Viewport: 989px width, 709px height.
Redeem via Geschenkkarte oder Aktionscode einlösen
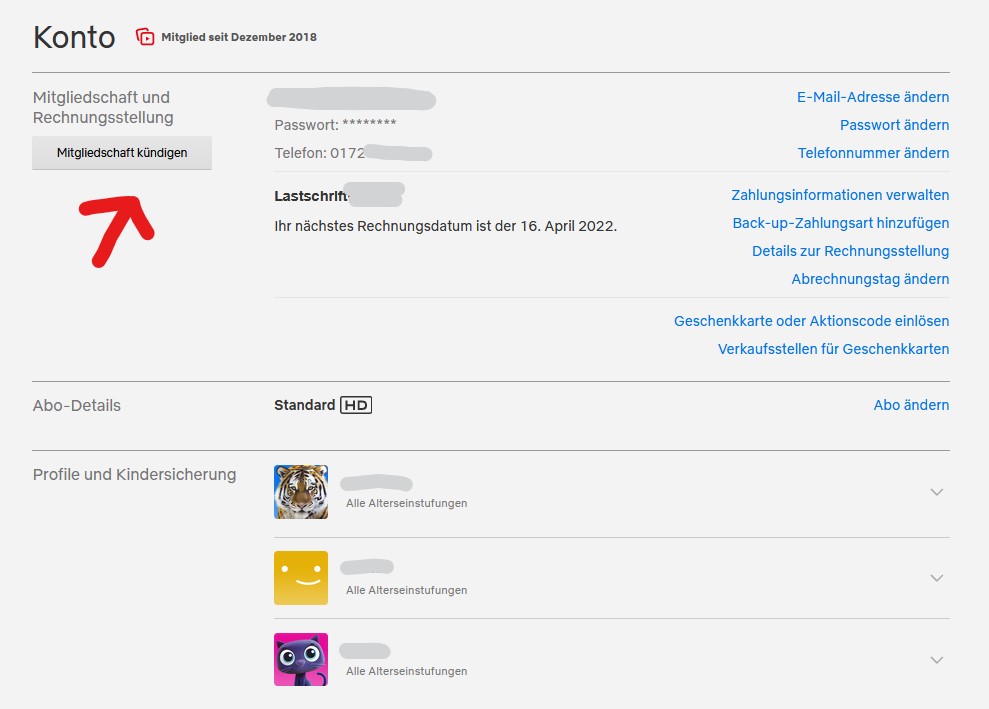click(x=811, y=321)
